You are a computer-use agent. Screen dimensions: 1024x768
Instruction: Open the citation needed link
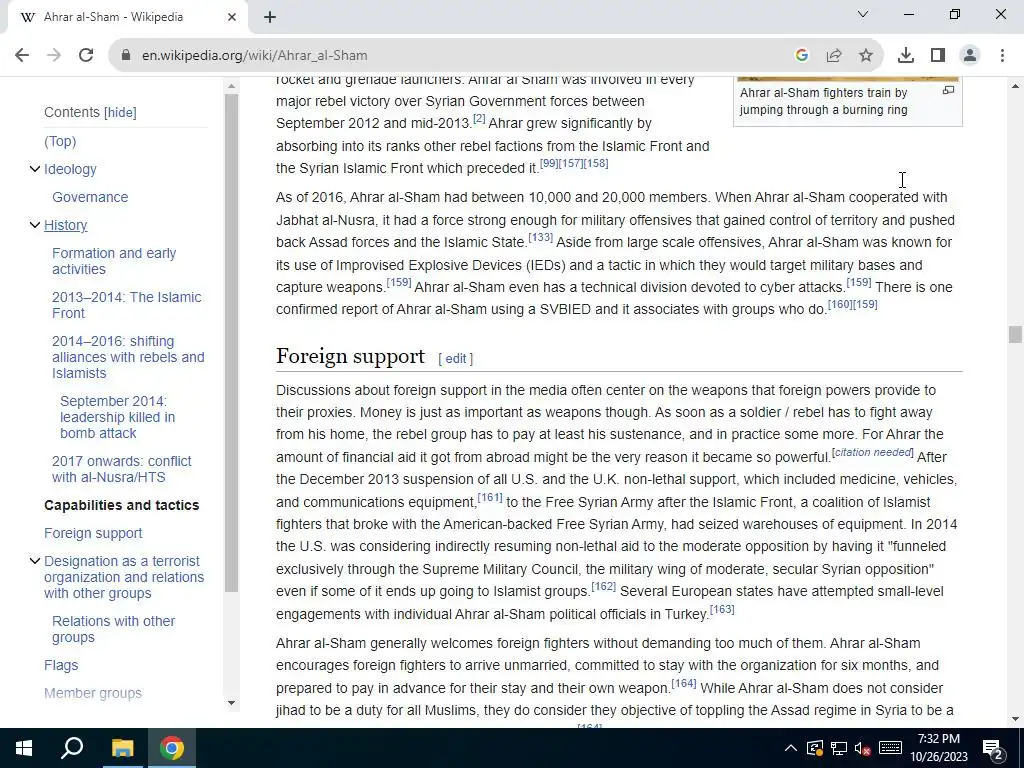click(x=873, y=452)
